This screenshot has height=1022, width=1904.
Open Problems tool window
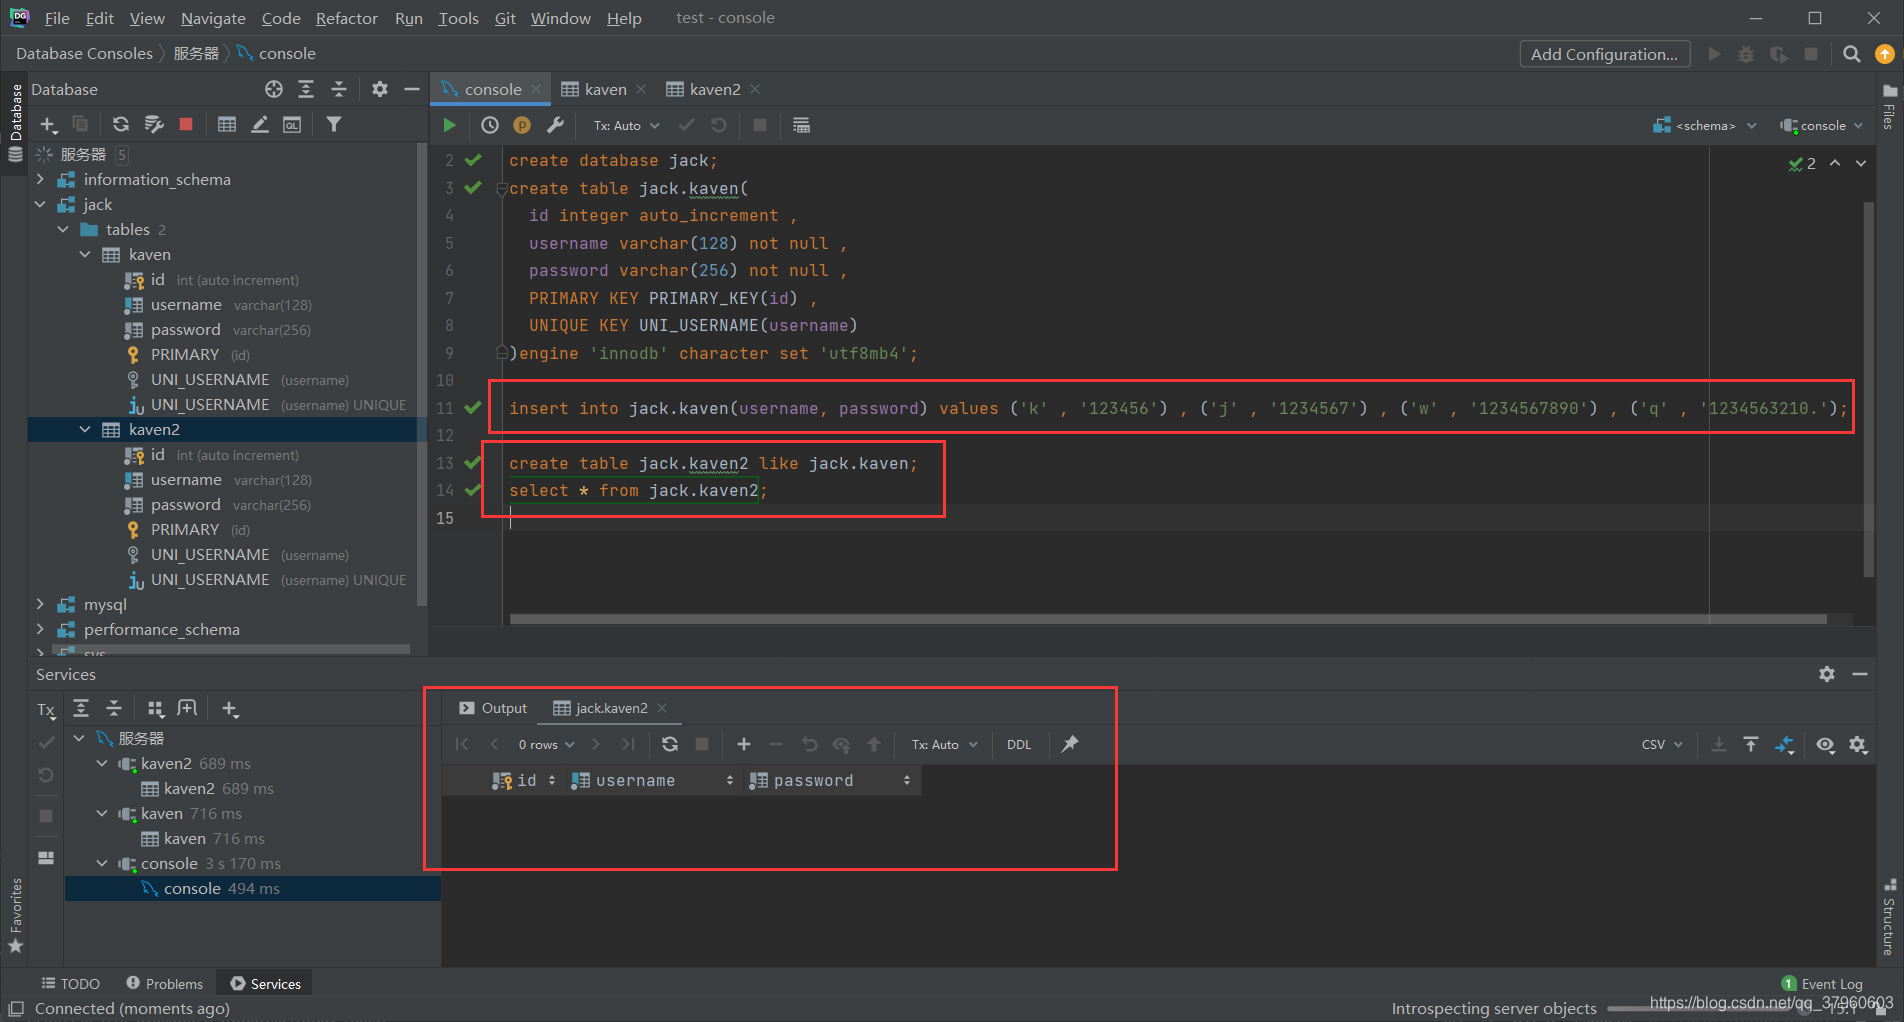[164, 984]
